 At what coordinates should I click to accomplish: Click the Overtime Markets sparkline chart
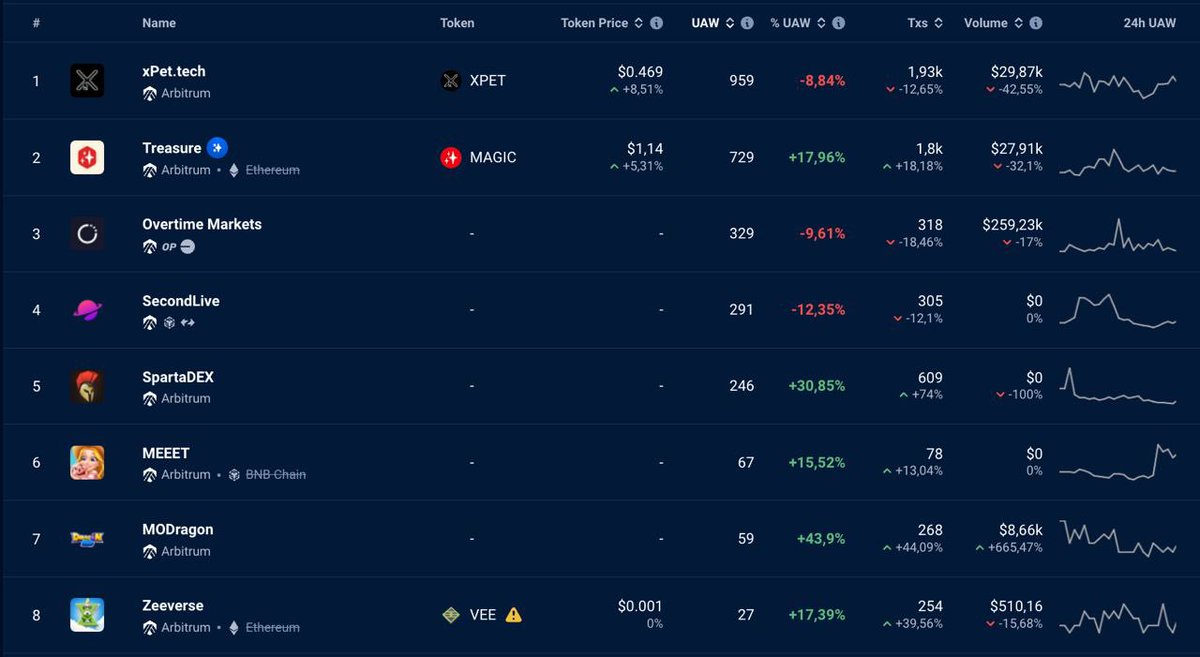[1120, 233]
